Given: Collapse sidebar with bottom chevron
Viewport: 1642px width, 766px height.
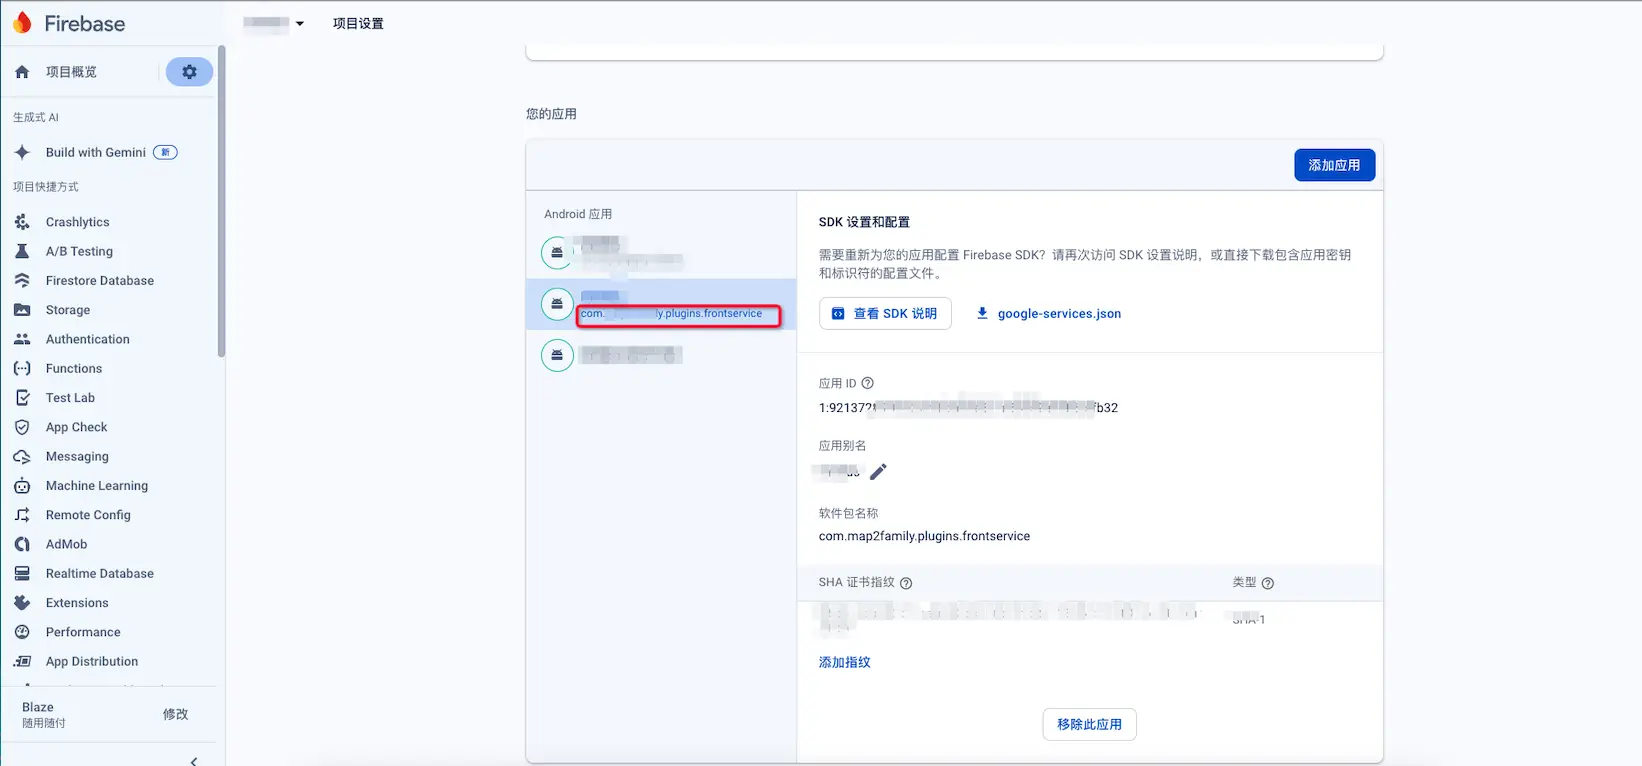Looking at the screenshot, I should point(194,760).
